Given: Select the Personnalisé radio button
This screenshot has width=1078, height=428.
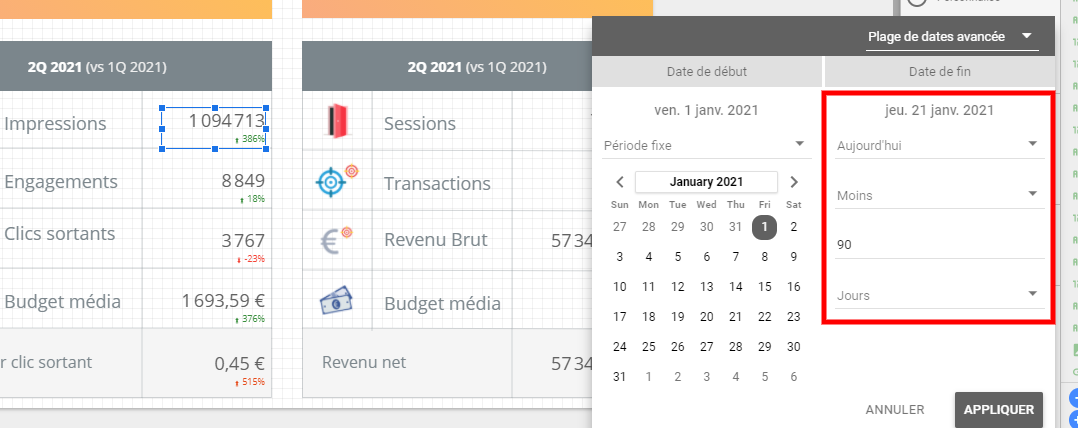Looking at the screenshot, I should point(916,3).
